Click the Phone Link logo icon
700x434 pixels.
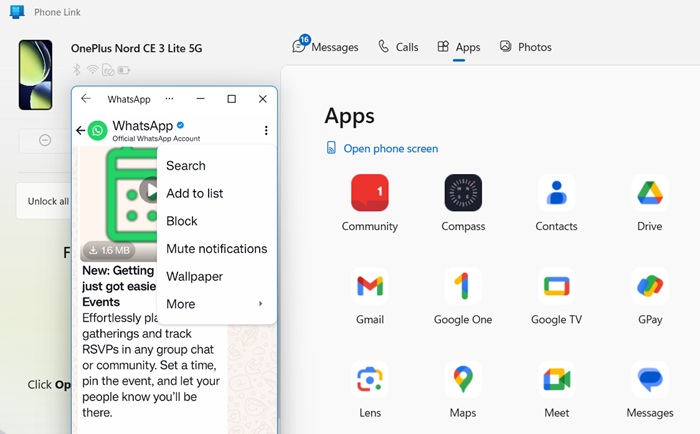tap(17, 12)
